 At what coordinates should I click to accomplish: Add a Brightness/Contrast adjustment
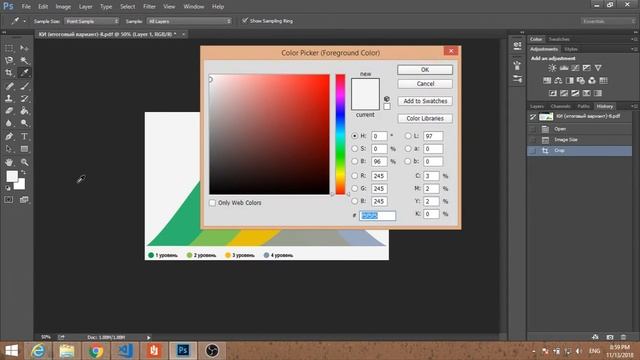click(552, 68)
